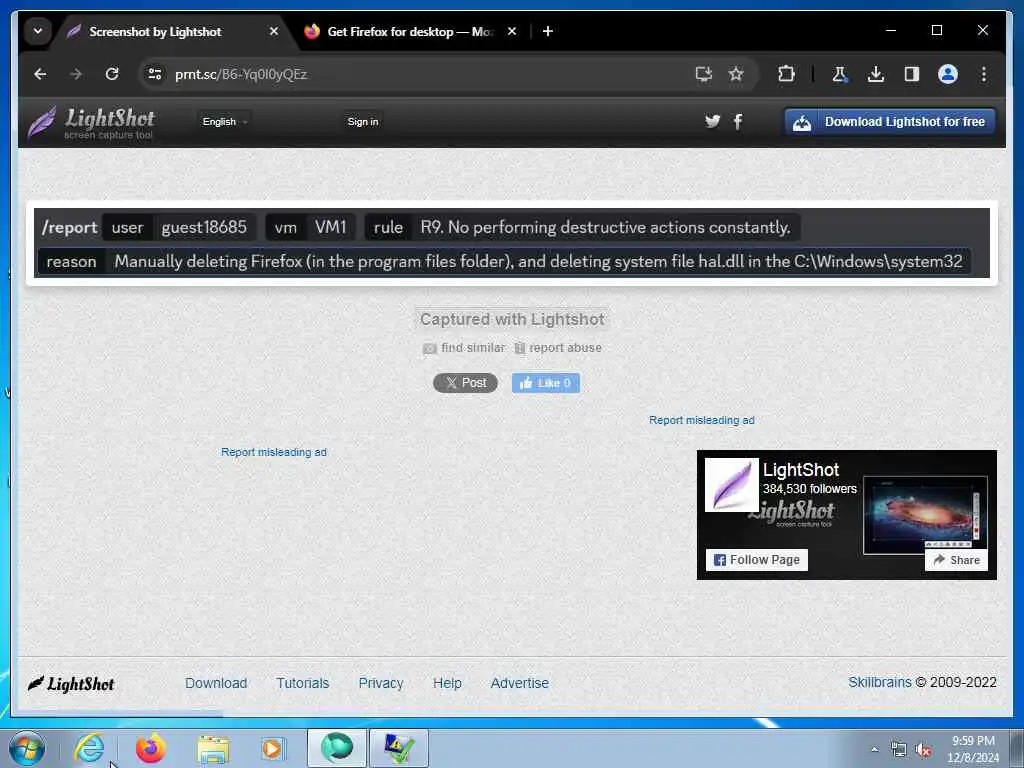This screenshot has width=1024, height=768.
Task: Launch Firefox from taskbar
Action: point(151,748)
